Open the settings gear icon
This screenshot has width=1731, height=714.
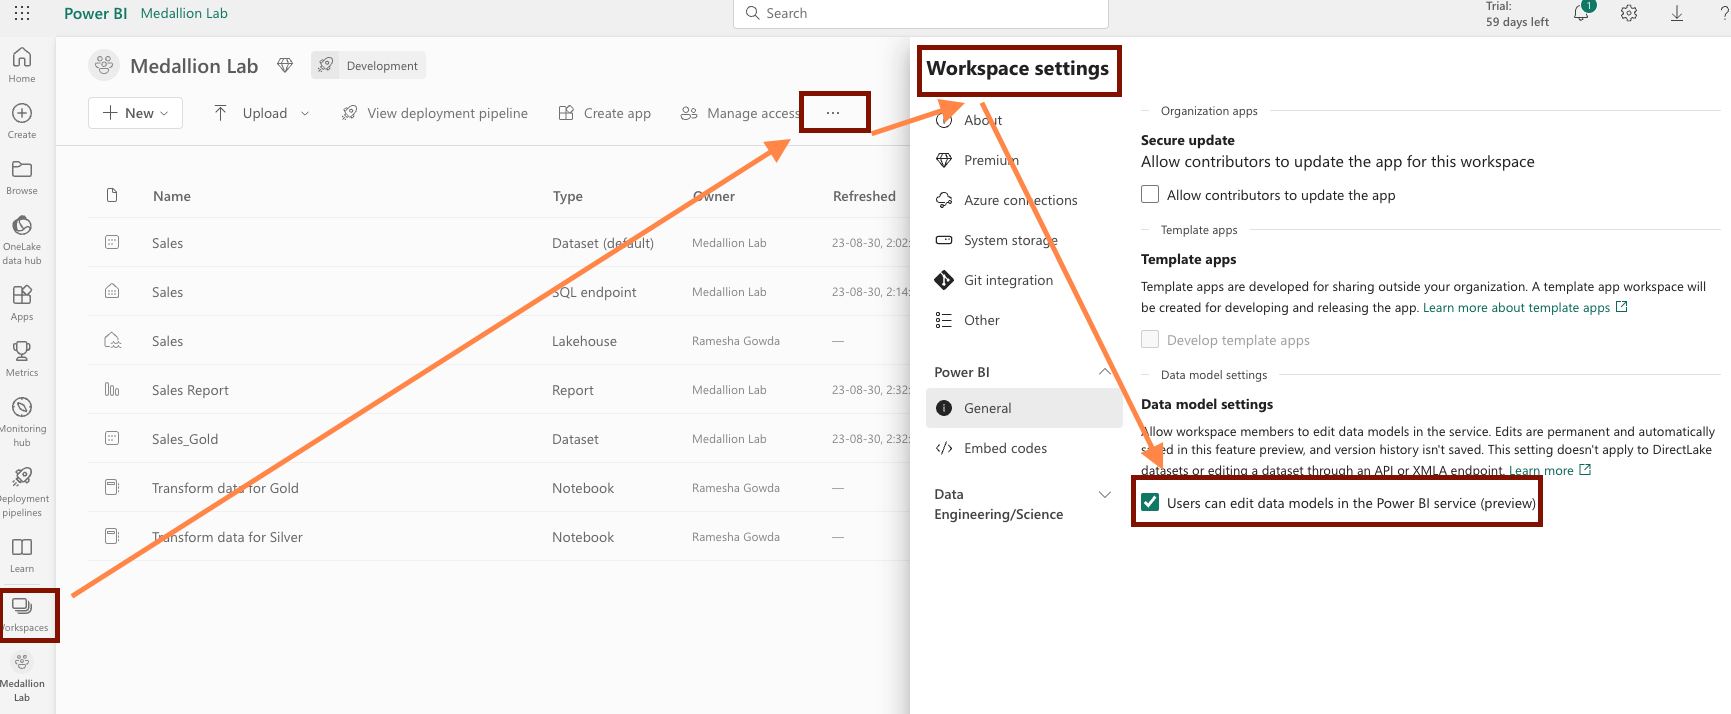coord(1629,14)
